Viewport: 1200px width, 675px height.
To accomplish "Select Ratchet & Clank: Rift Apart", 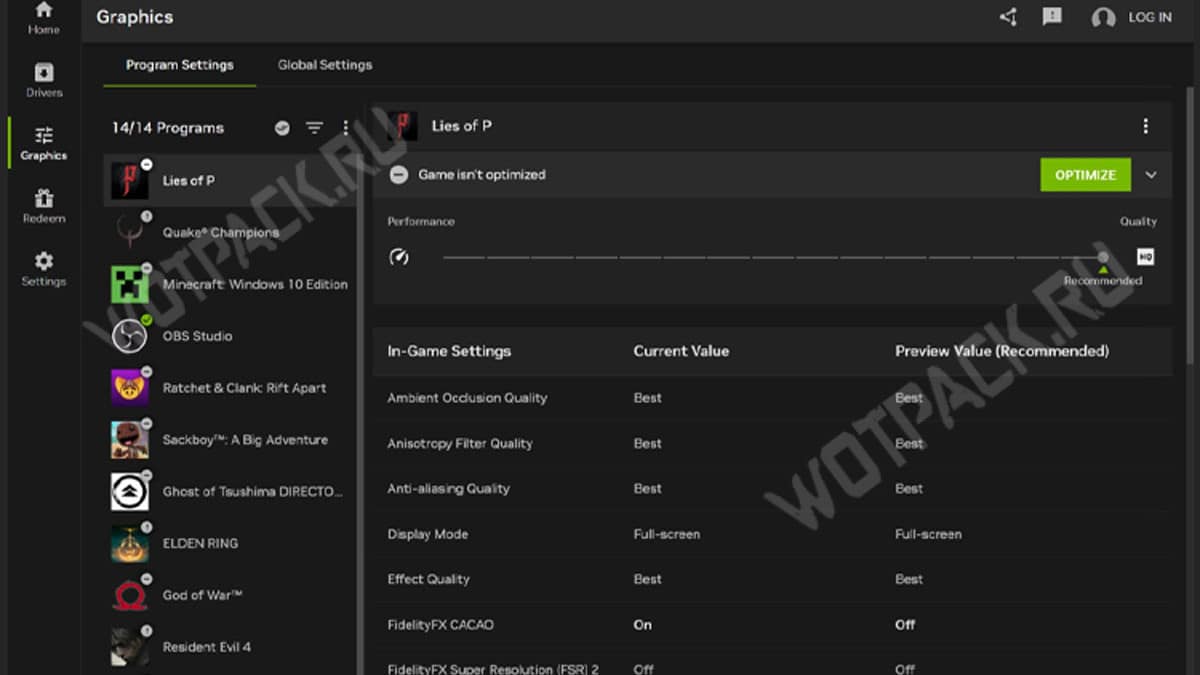I will coord(230,388).
